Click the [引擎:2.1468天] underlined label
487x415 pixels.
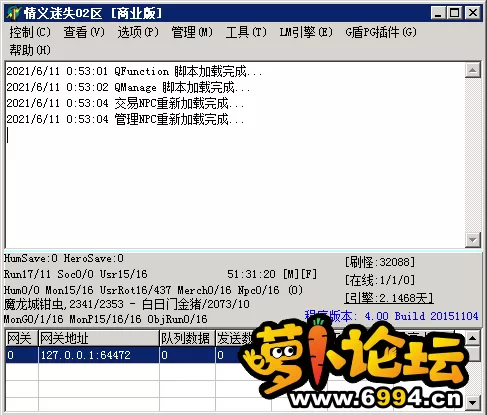(x=389, y=298)
